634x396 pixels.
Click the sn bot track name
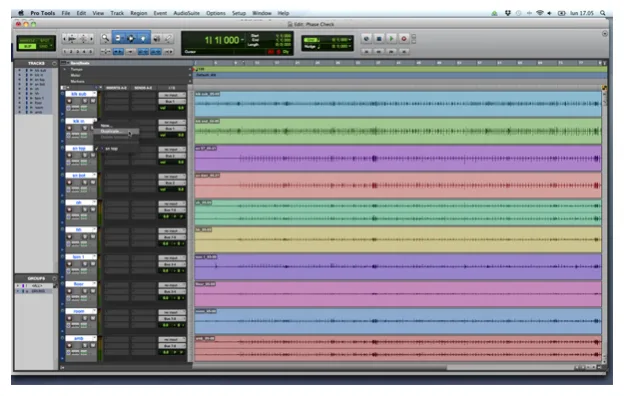[79, 176]
